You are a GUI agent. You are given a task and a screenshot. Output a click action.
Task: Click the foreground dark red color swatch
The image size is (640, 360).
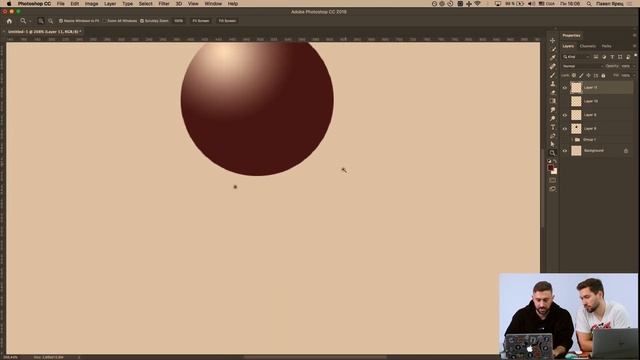550,168
